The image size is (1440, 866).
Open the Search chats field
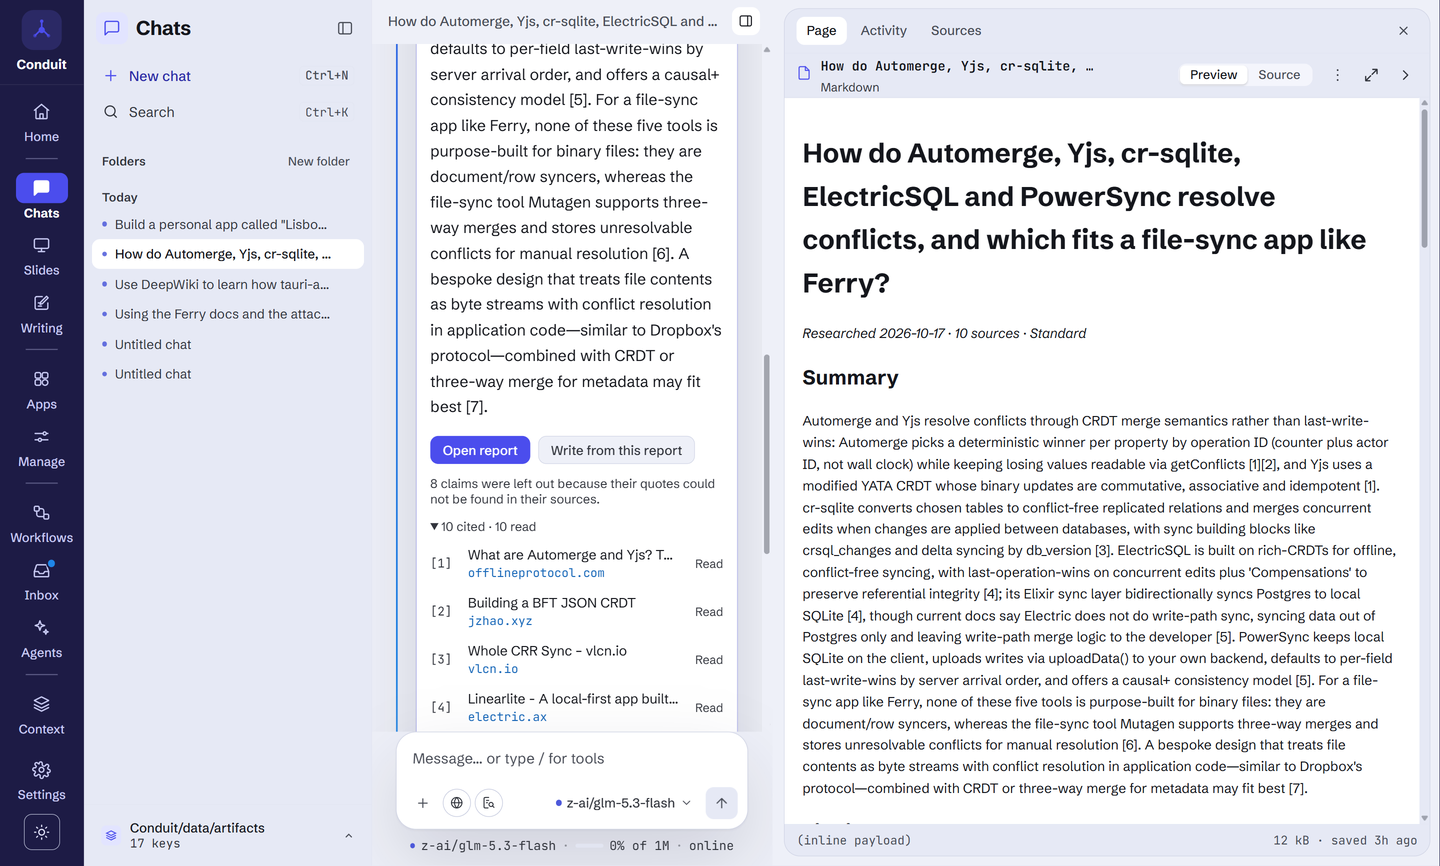click(x=227, y=112)
